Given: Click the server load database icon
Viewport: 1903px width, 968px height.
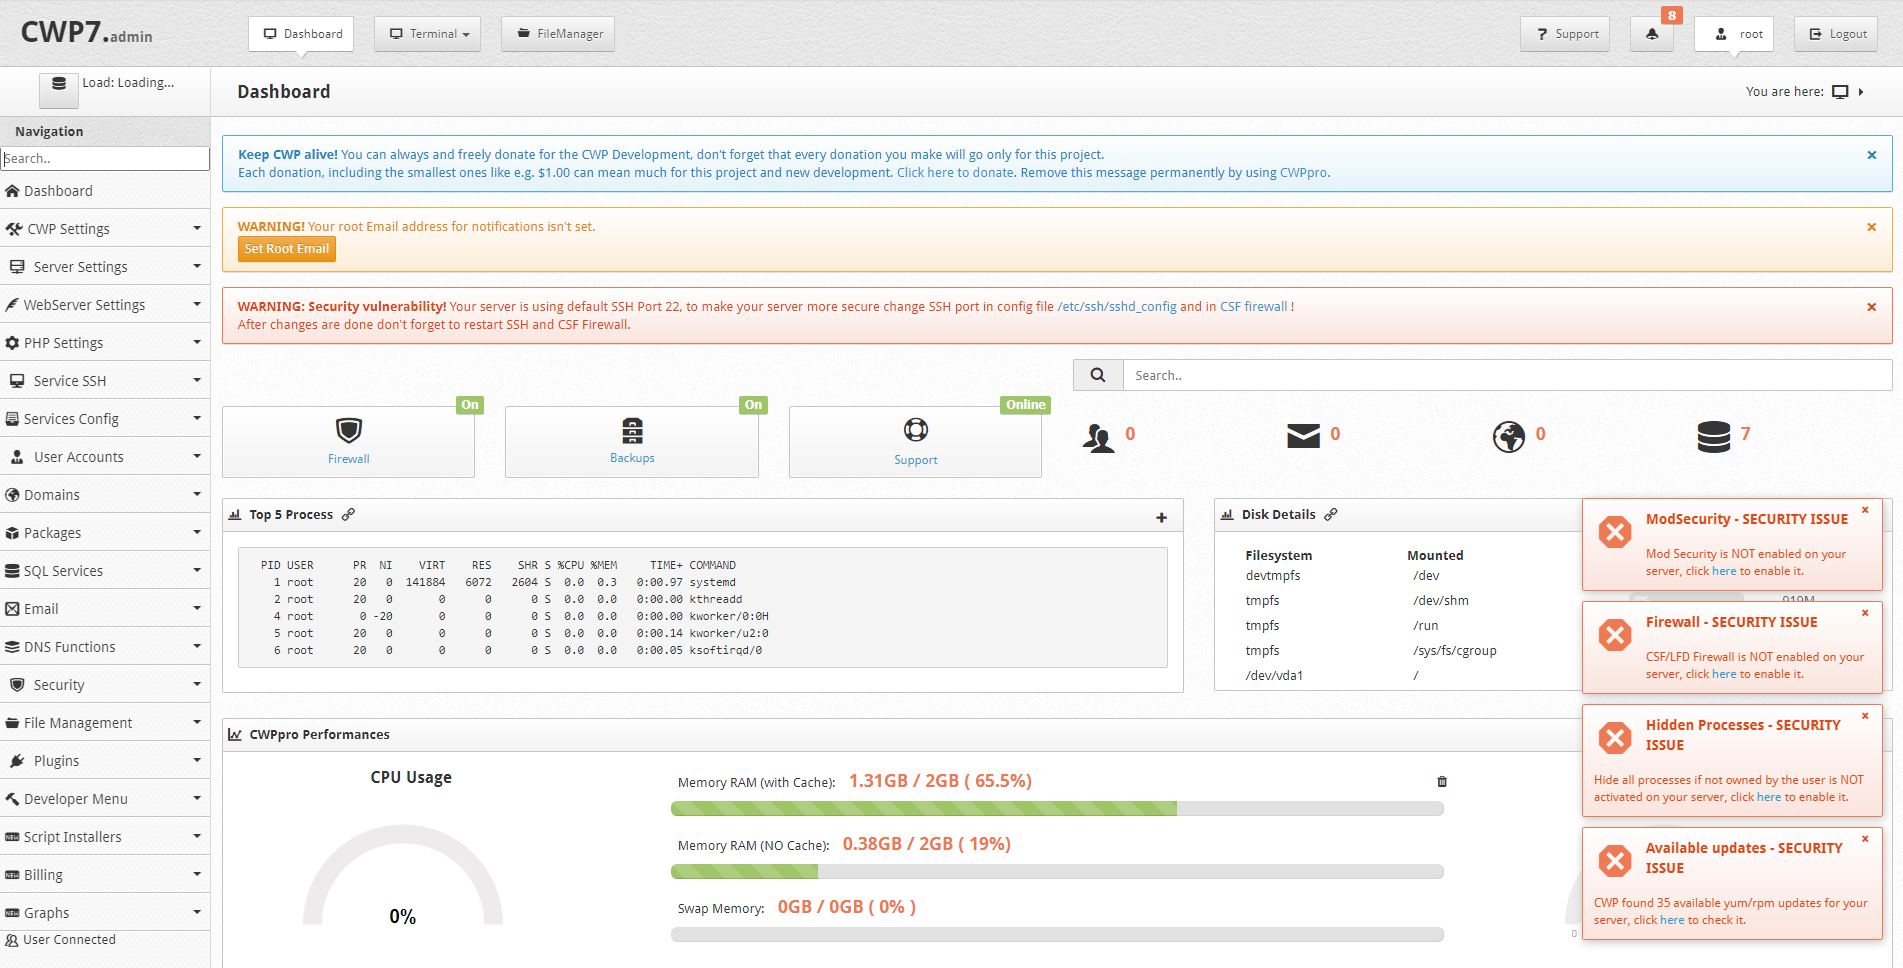Looking at the screenshot, I should tap(59, 88).
